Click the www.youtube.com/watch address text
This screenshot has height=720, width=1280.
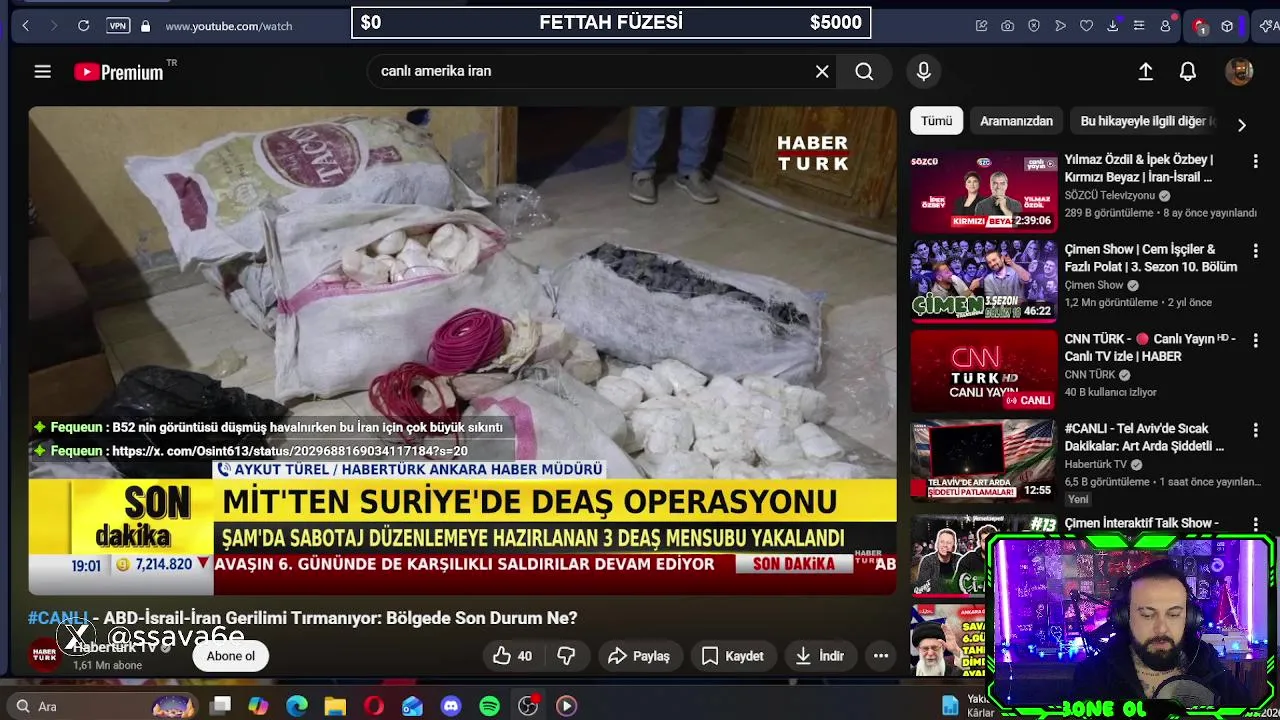point(229,26)
